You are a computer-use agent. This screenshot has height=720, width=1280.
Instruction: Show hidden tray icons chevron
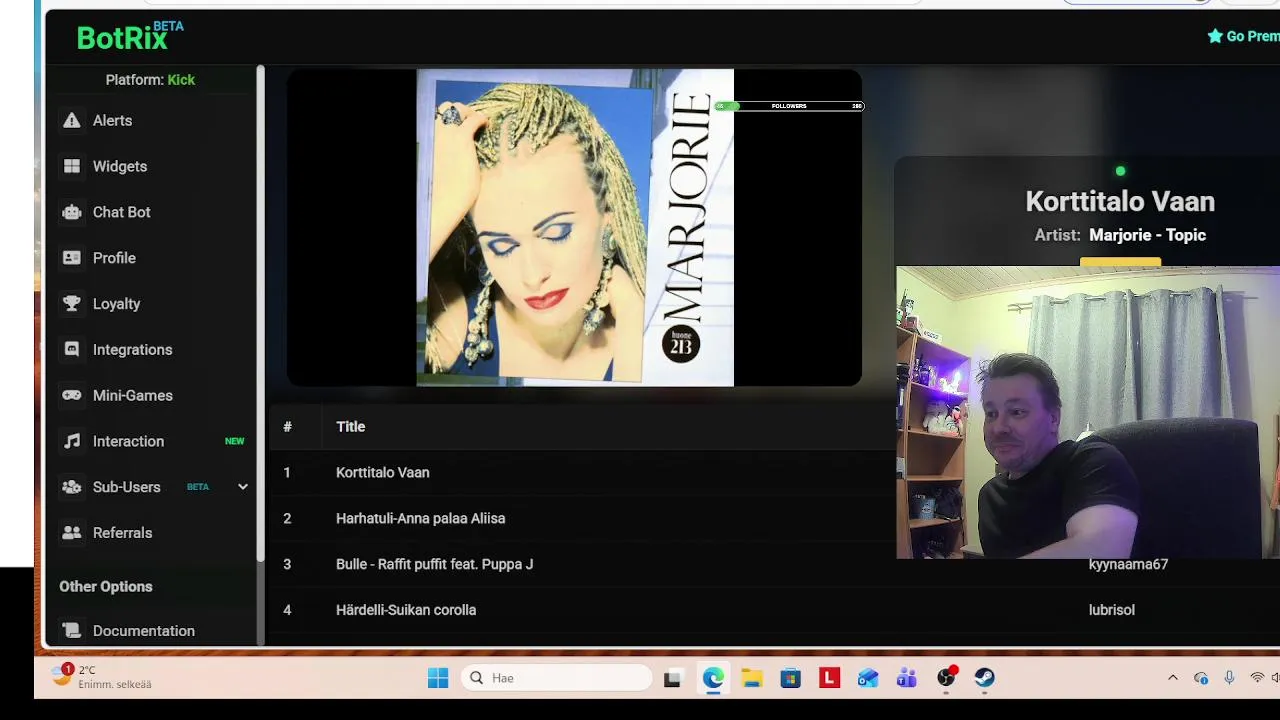click(1173, 678)
